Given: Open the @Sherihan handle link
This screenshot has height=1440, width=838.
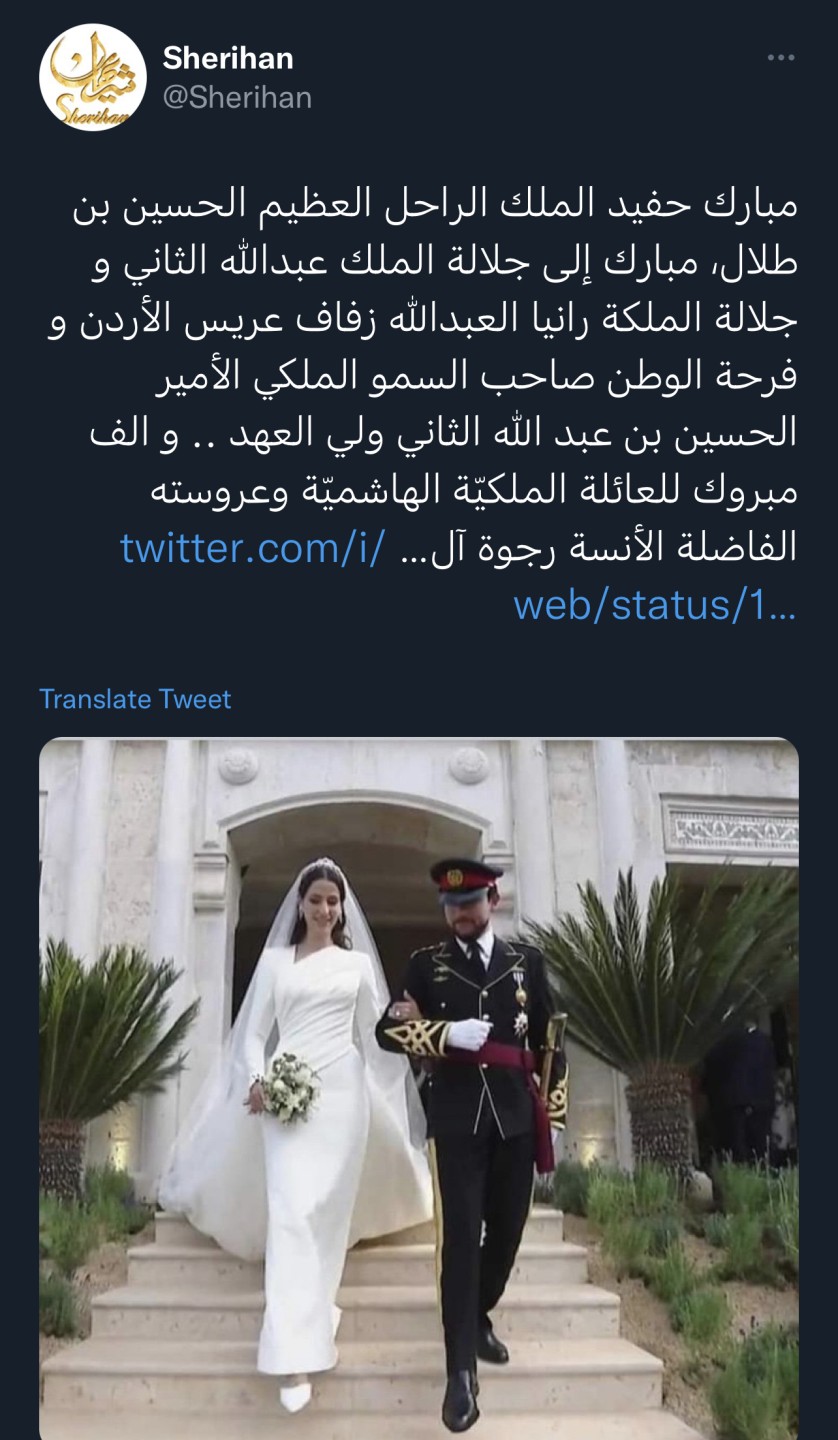Looking at the screenshot, I should pyautogui.click(x=237, y=98).
